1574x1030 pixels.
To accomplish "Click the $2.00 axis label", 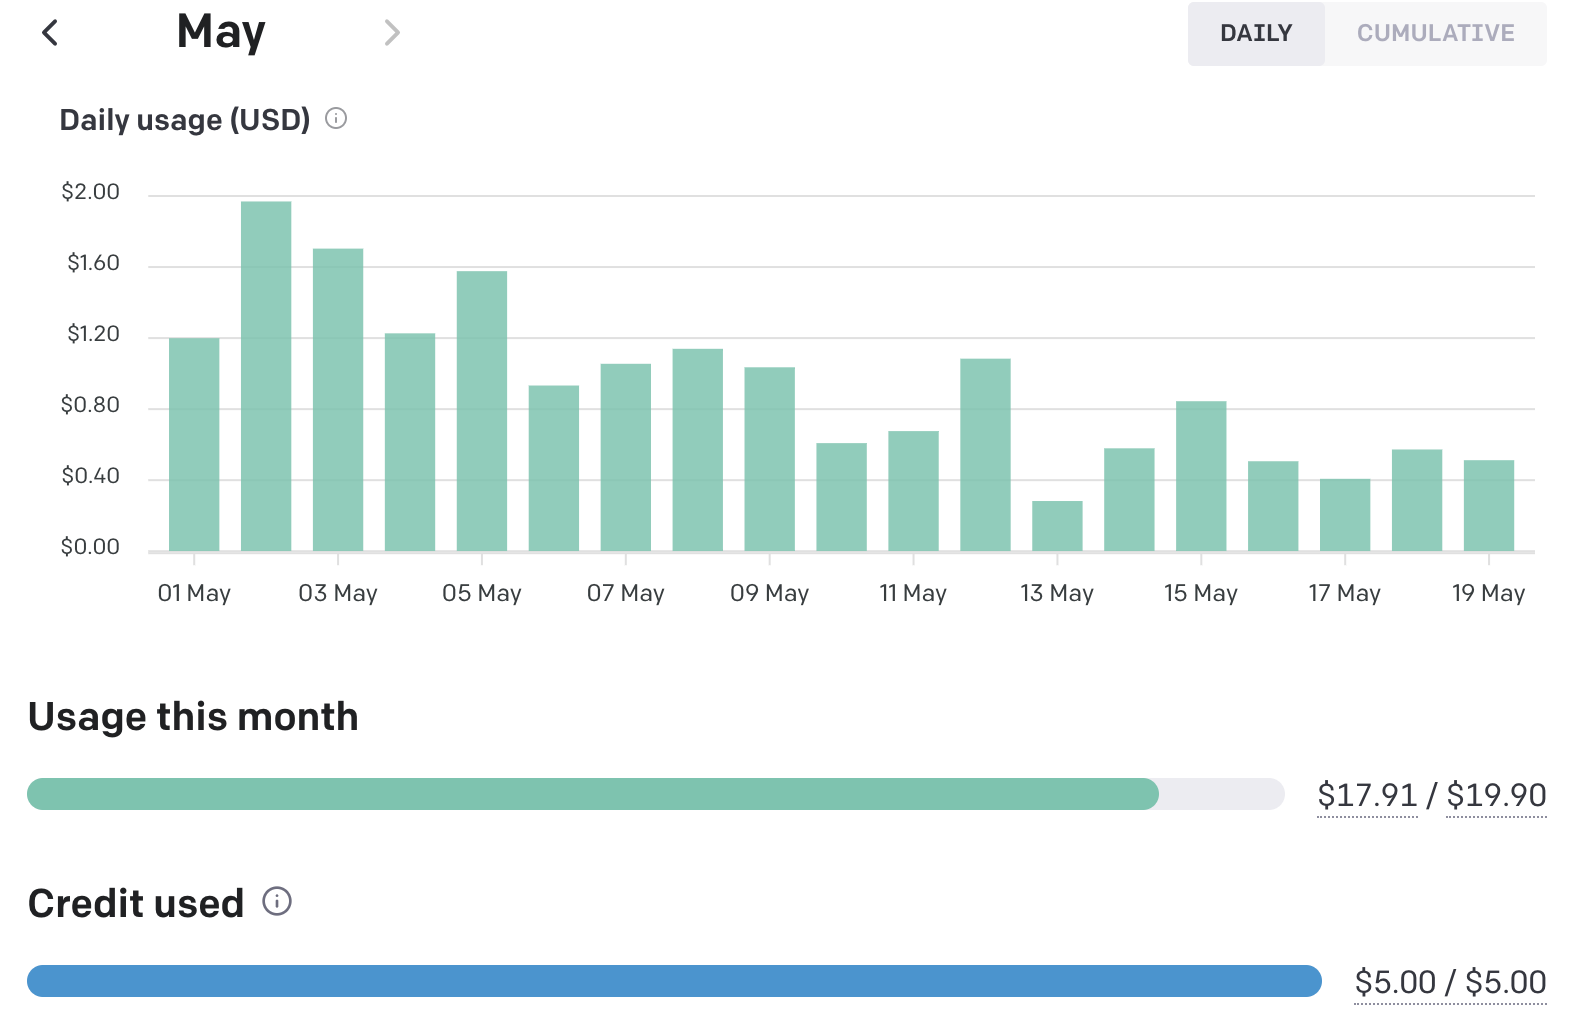I will [x=90, y=192].
